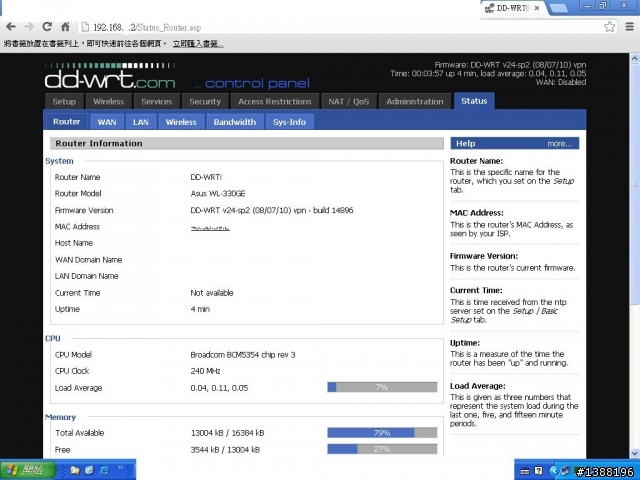Click the page icon in the address bar
The image size is (640, 480).
(x=85, y=27)
